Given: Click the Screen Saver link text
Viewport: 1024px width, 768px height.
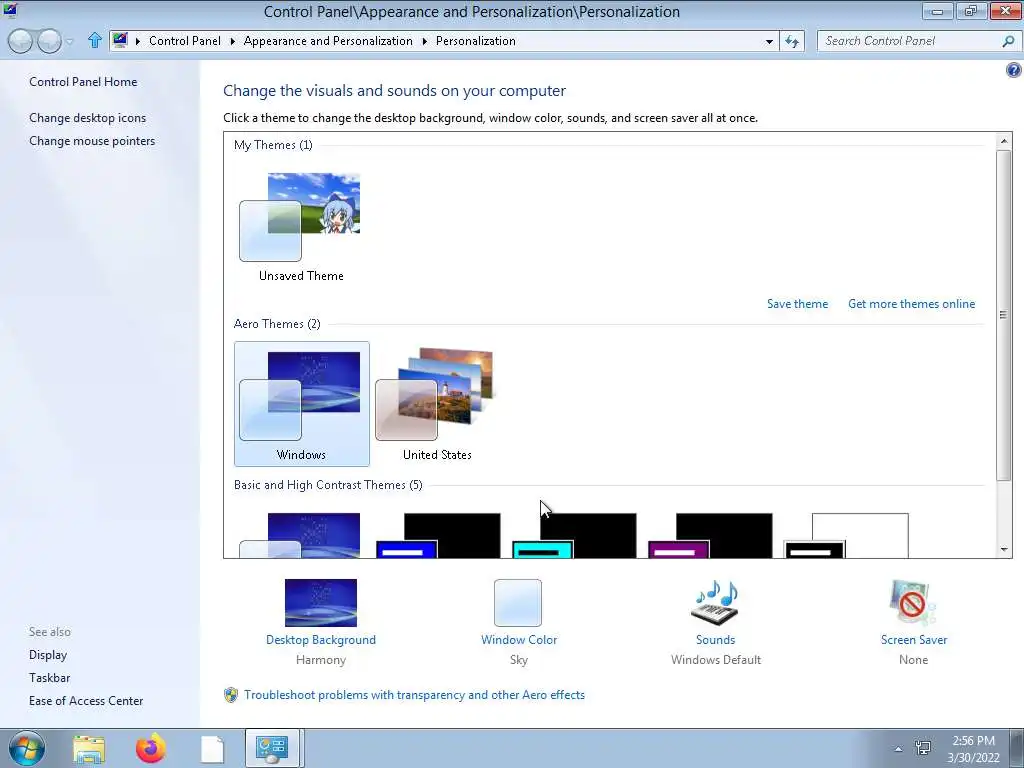Looking at the screenshot, I should 914,640.
